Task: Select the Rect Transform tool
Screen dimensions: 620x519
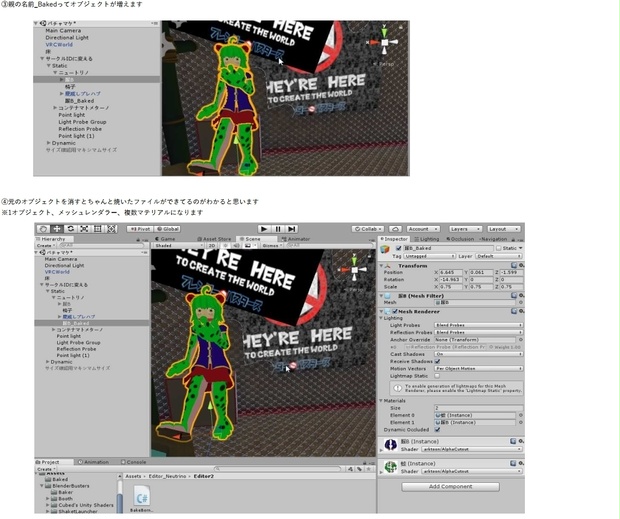Action: click(x=98, y=229)
